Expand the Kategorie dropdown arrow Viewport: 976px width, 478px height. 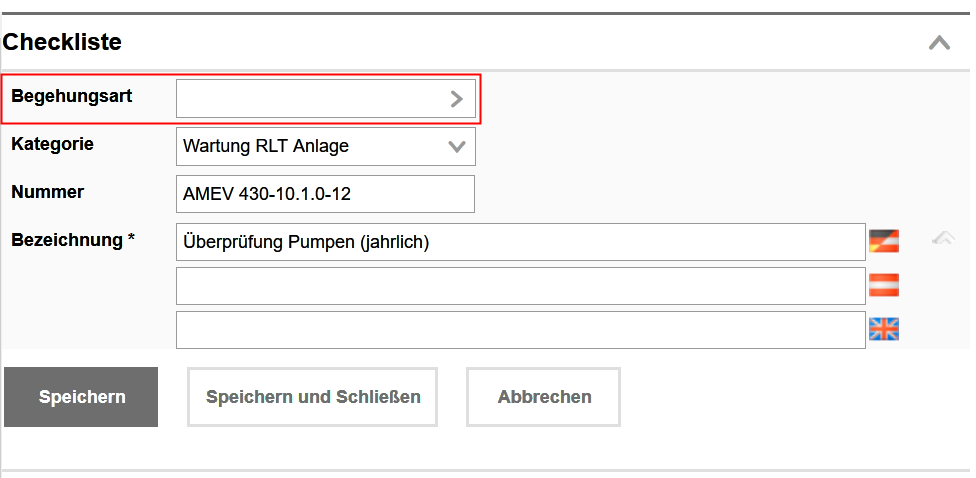tap(457, 146)
